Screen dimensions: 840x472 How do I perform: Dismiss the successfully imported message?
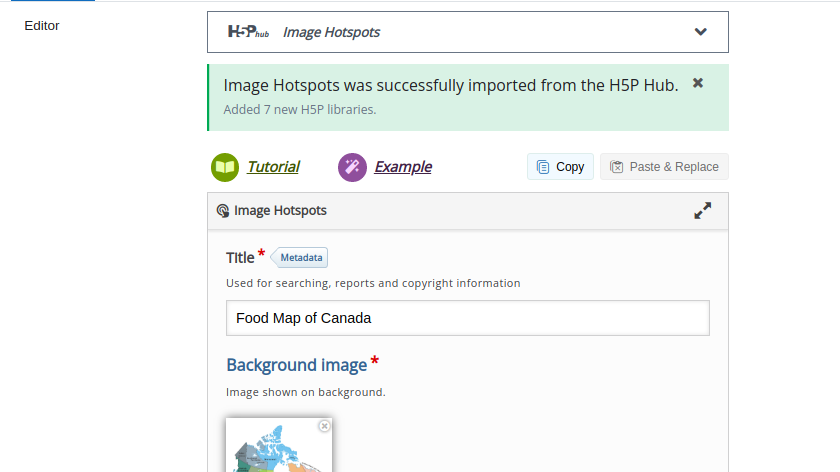point(698,83)
